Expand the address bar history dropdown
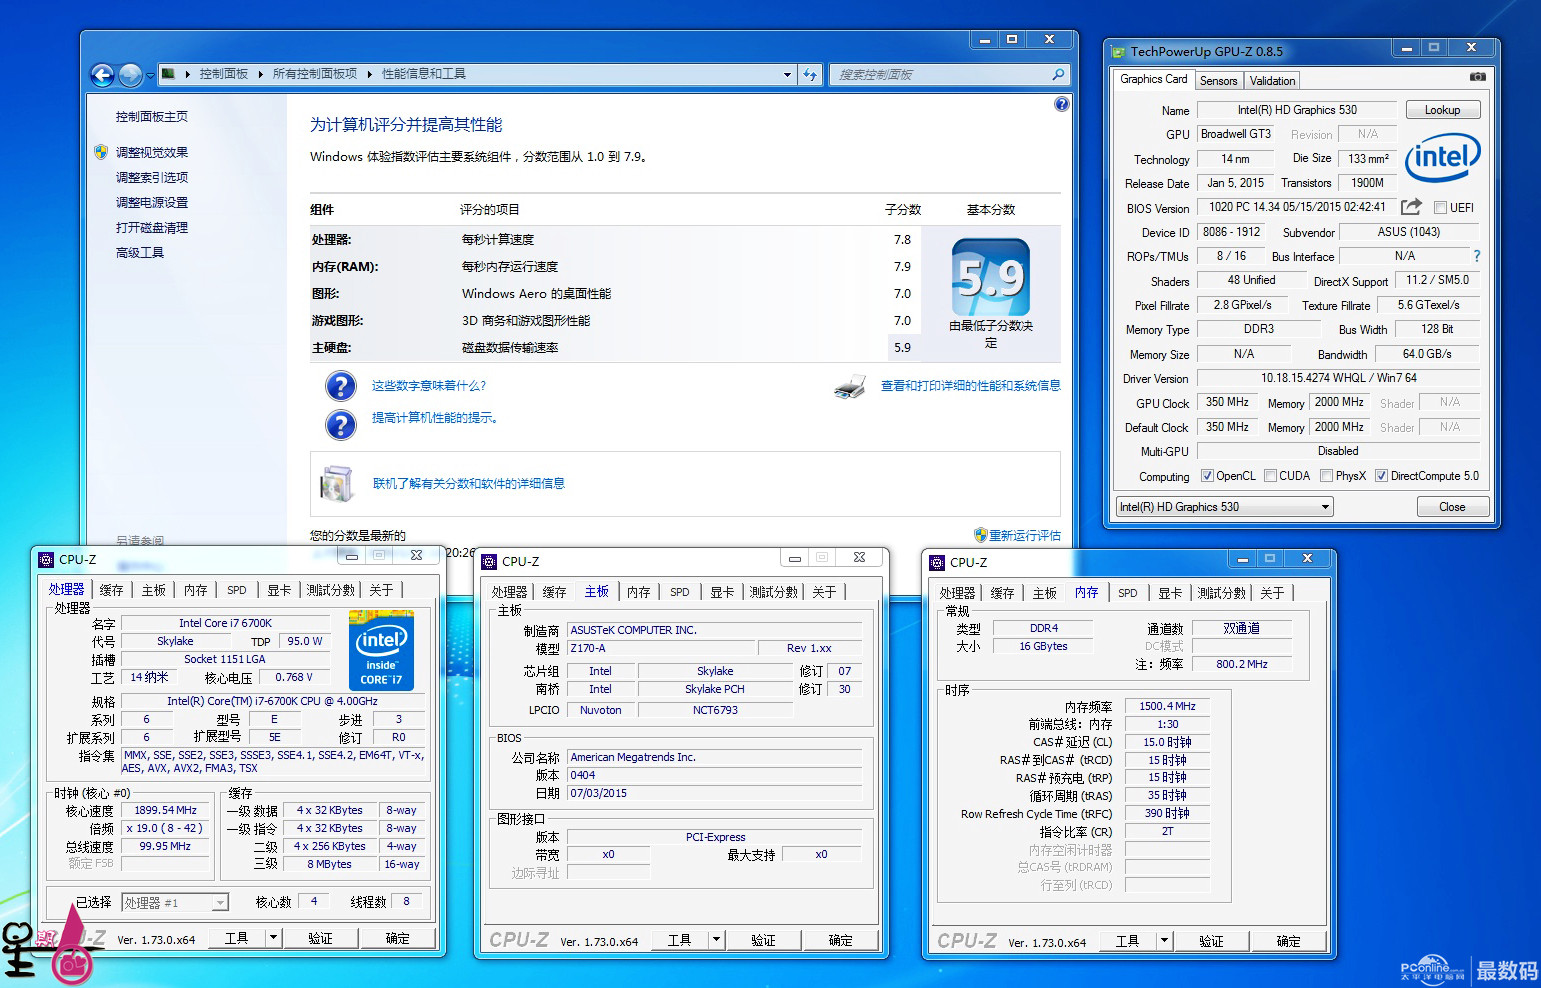This screenshot has width=1541, height=988. (788, 74)
